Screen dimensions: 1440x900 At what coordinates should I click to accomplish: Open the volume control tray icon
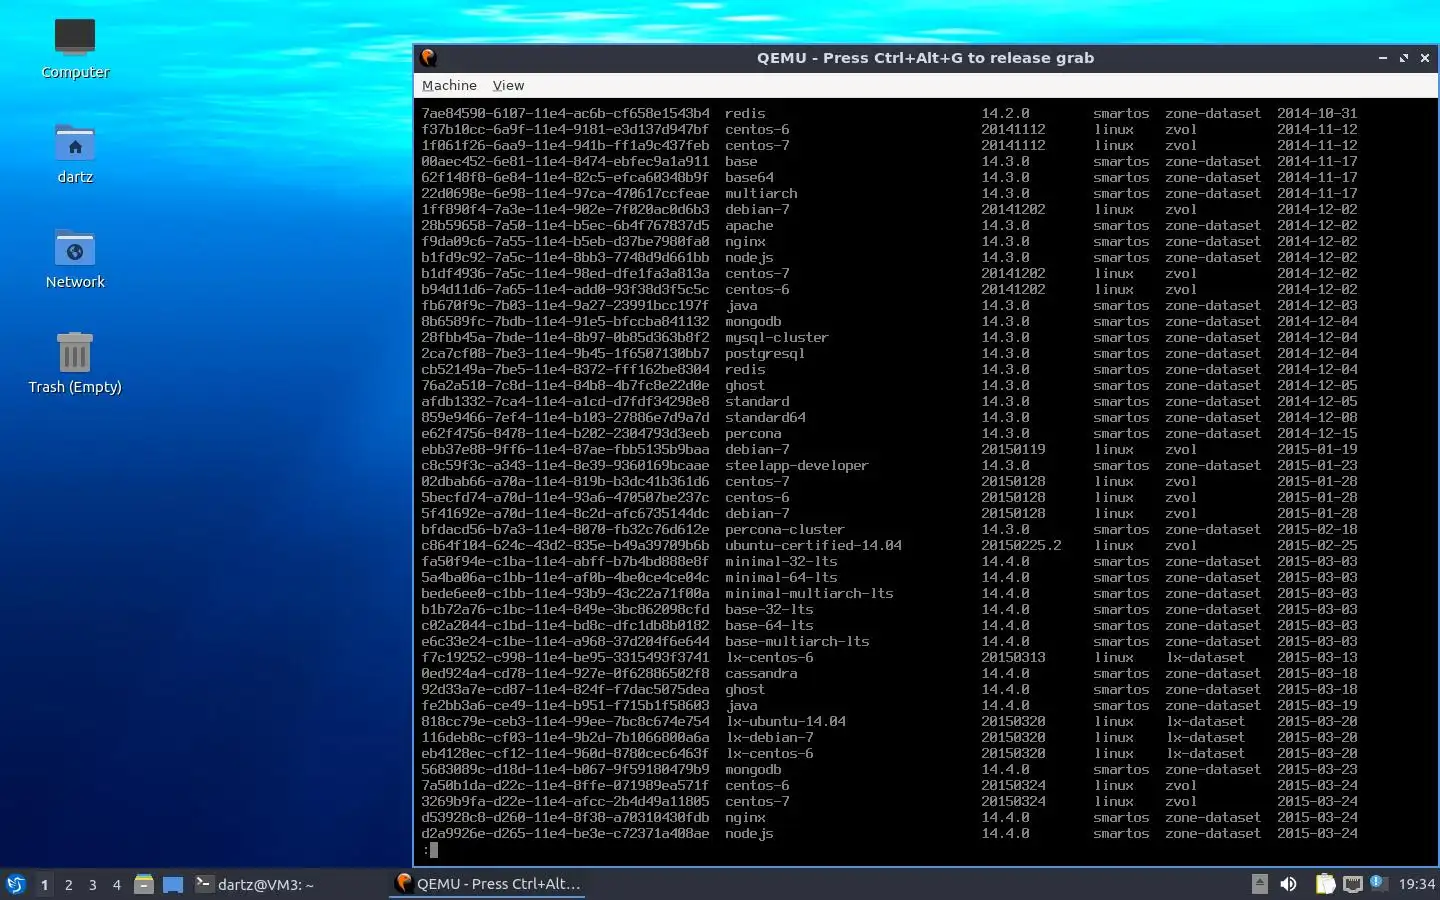[x=1288, y=884]
